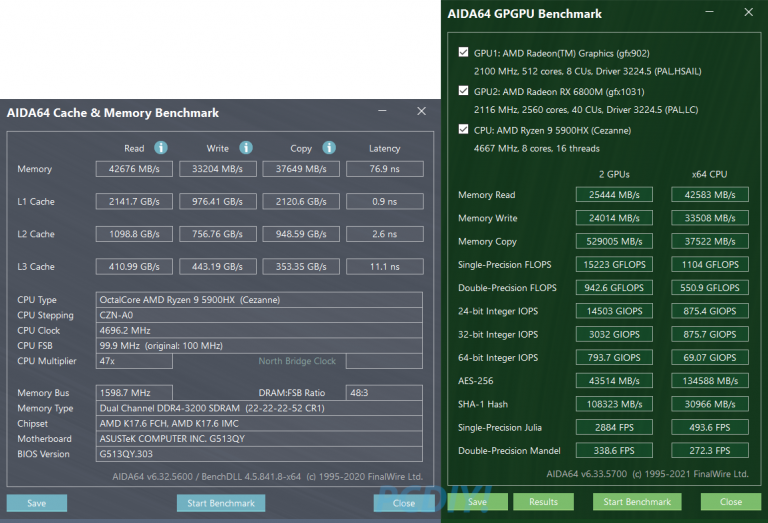This screenshot has height=523, width=768.
Task: Select Memory Copy value 37649 MB/s
Action: coord(301,169)
